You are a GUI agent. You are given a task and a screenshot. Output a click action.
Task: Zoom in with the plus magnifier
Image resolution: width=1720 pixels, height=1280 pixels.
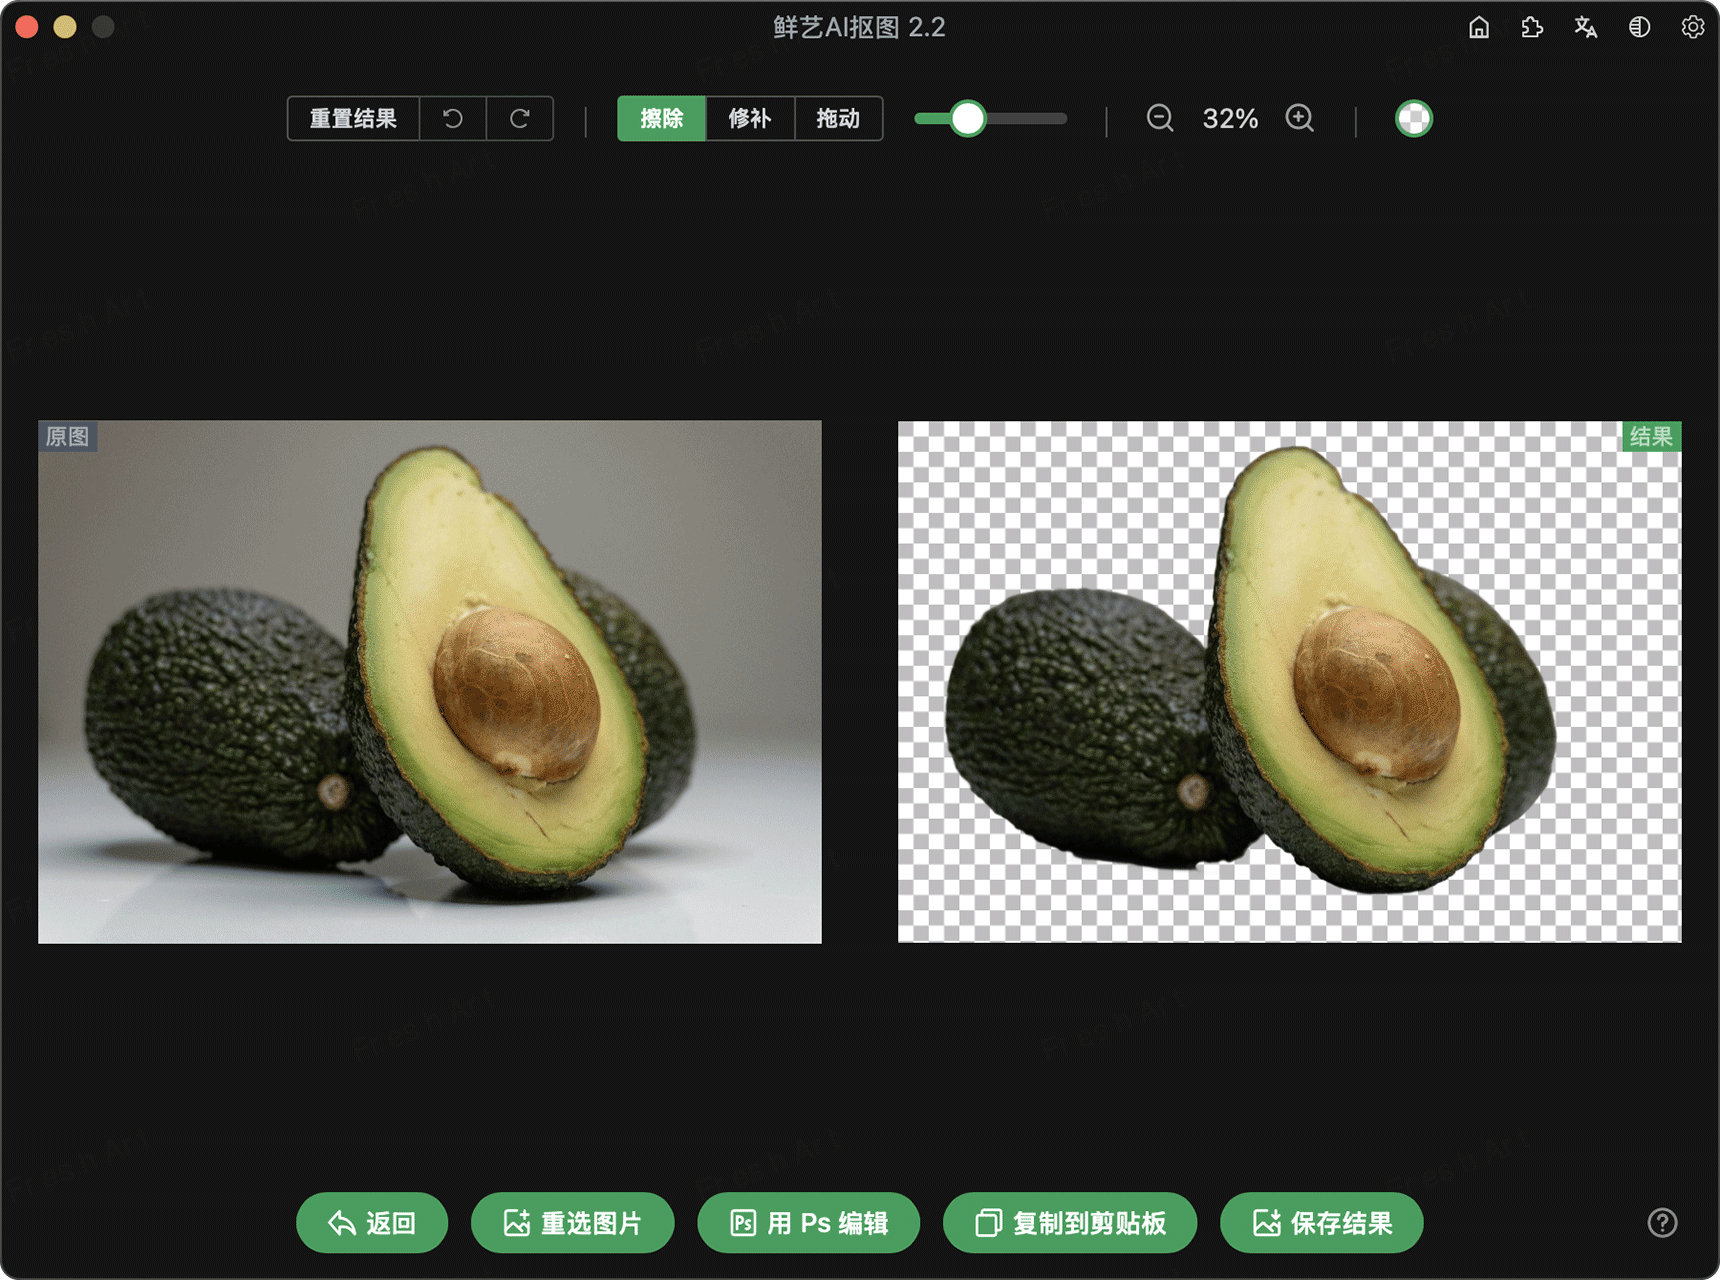(x=1299, y=119)
